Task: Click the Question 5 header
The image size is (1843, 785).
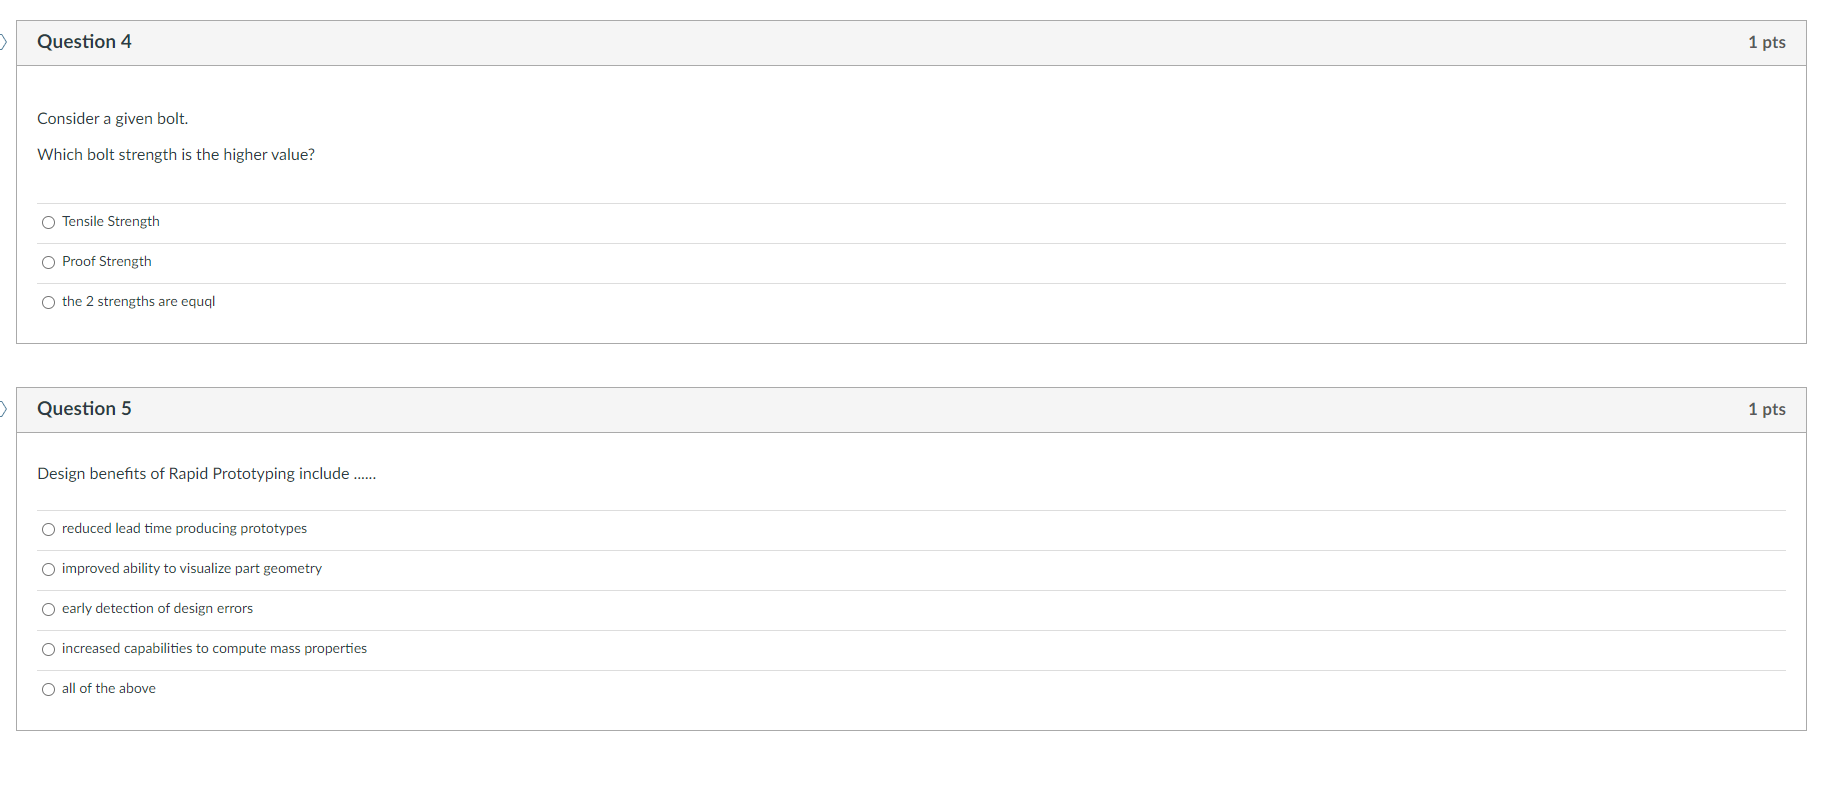Action: pyautogui.click(x=84, y=409)
